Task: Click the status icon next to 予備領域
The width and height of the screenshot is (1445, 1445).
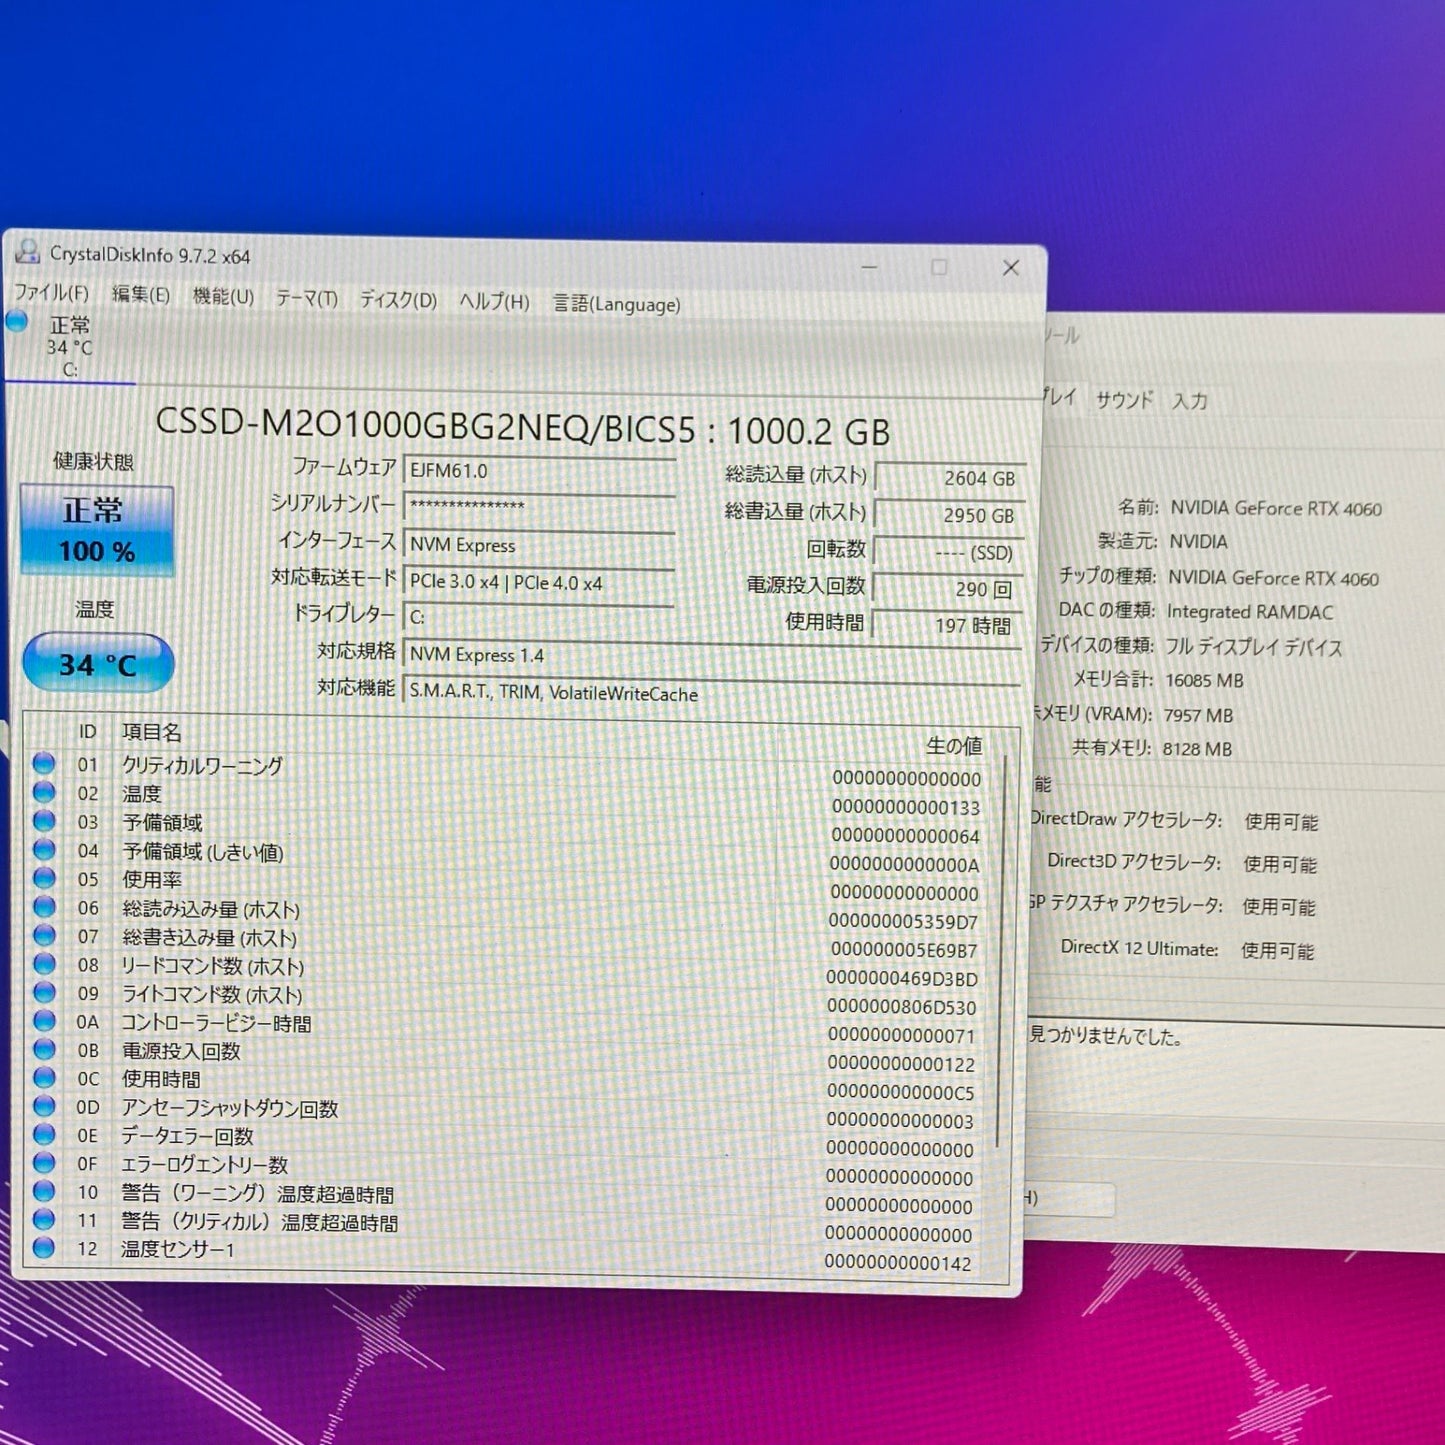Action: pos(43,822)
